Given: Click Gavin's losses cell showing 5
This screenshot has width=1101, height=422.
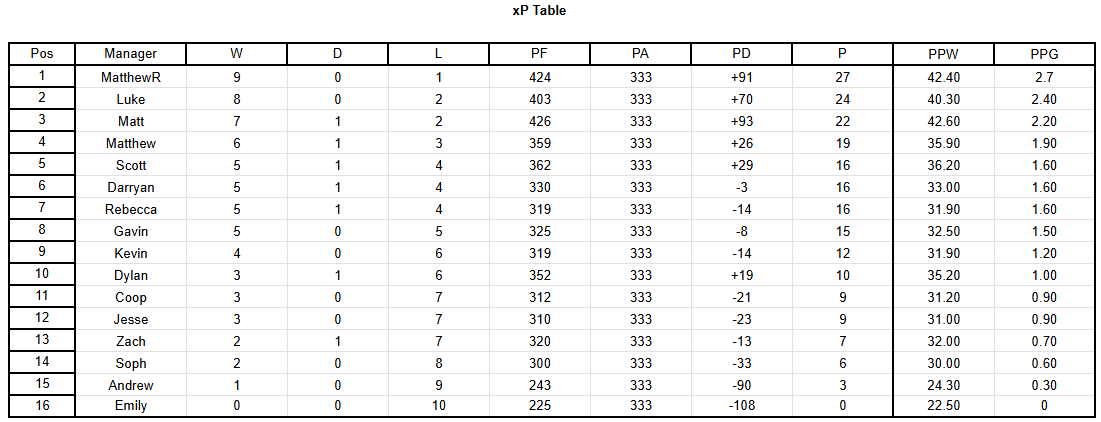Looking at the screenshot, I should 439,231.
